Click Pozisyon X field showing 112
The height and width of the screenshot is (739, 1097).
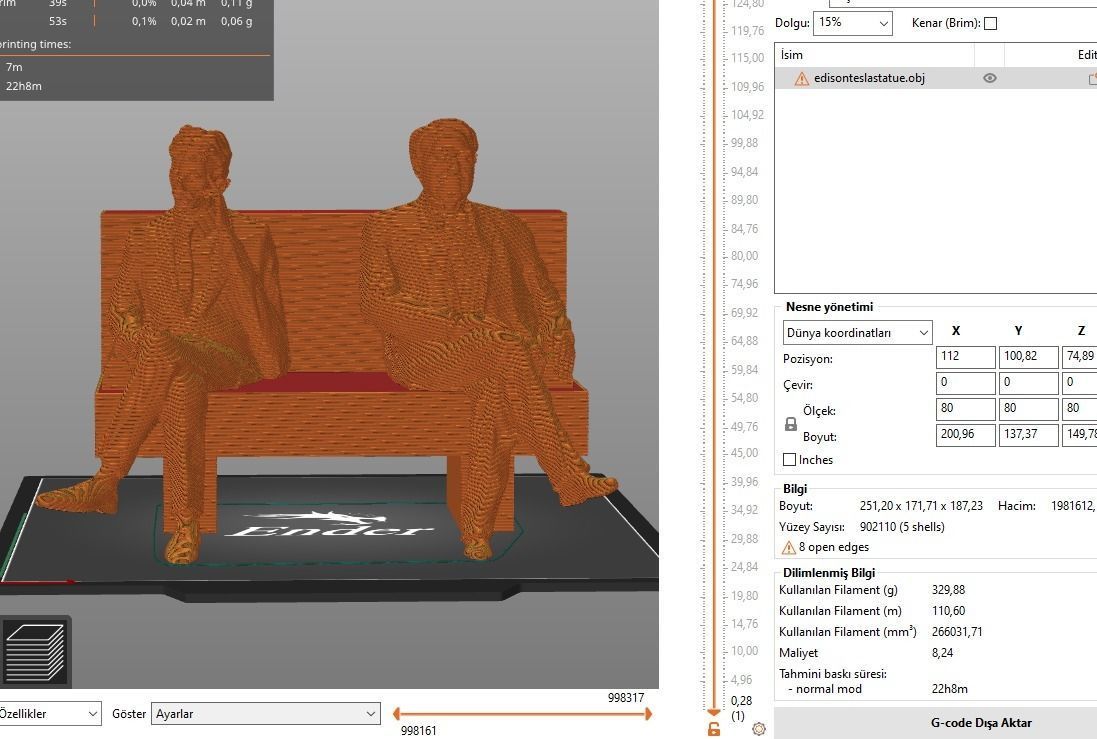pyautogui.click(x=965, y=357)
